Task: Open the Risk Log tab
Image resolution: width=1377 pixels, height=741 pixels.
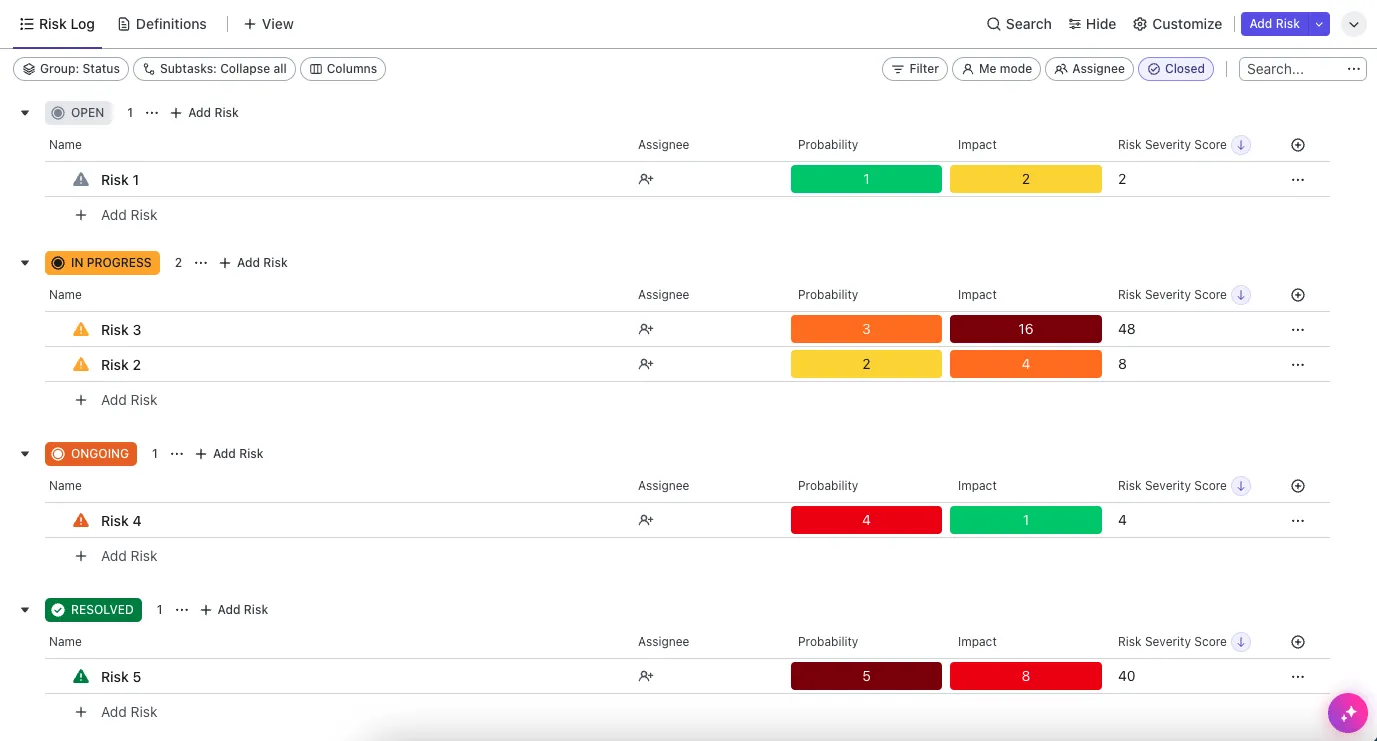Action: click(x=57, y=24)
